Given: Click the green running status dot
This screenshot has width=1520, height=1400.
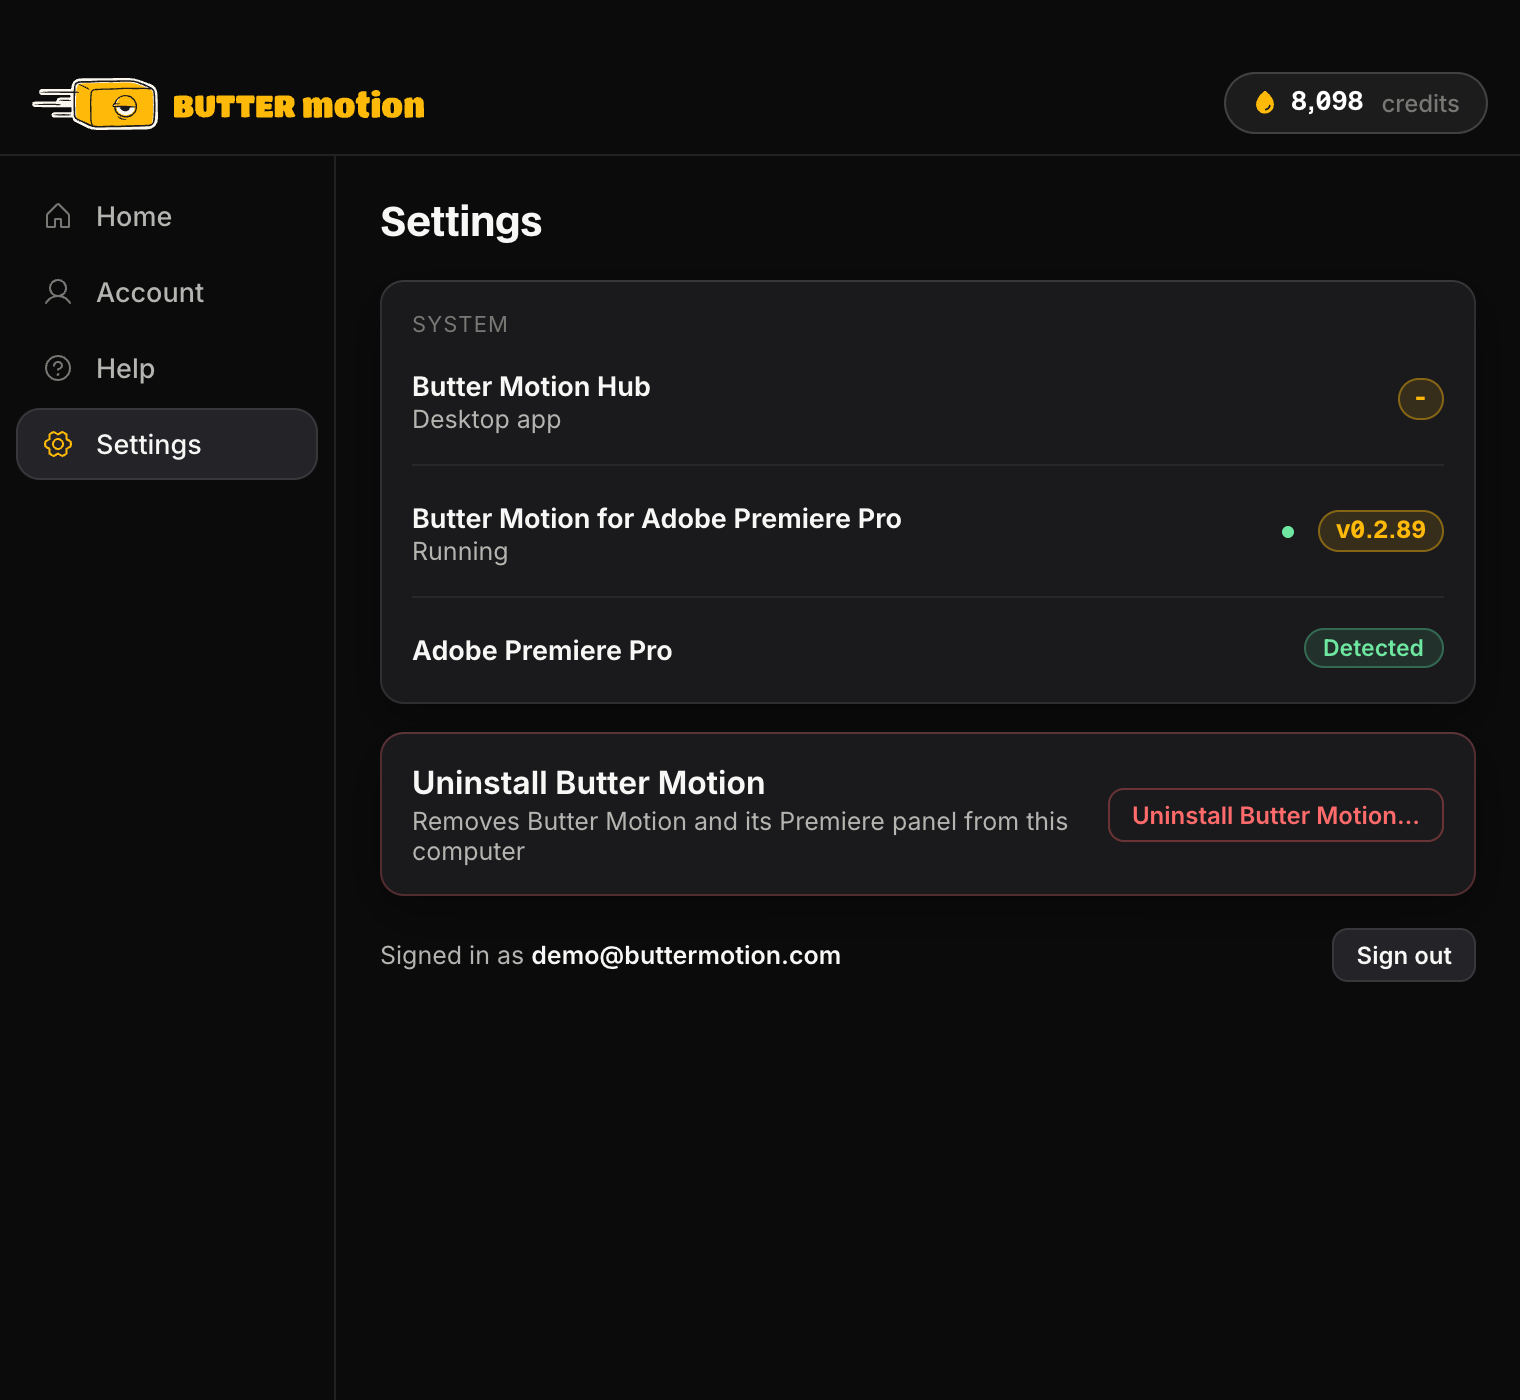Looking at the screenshot, I should coord(1288,532).
